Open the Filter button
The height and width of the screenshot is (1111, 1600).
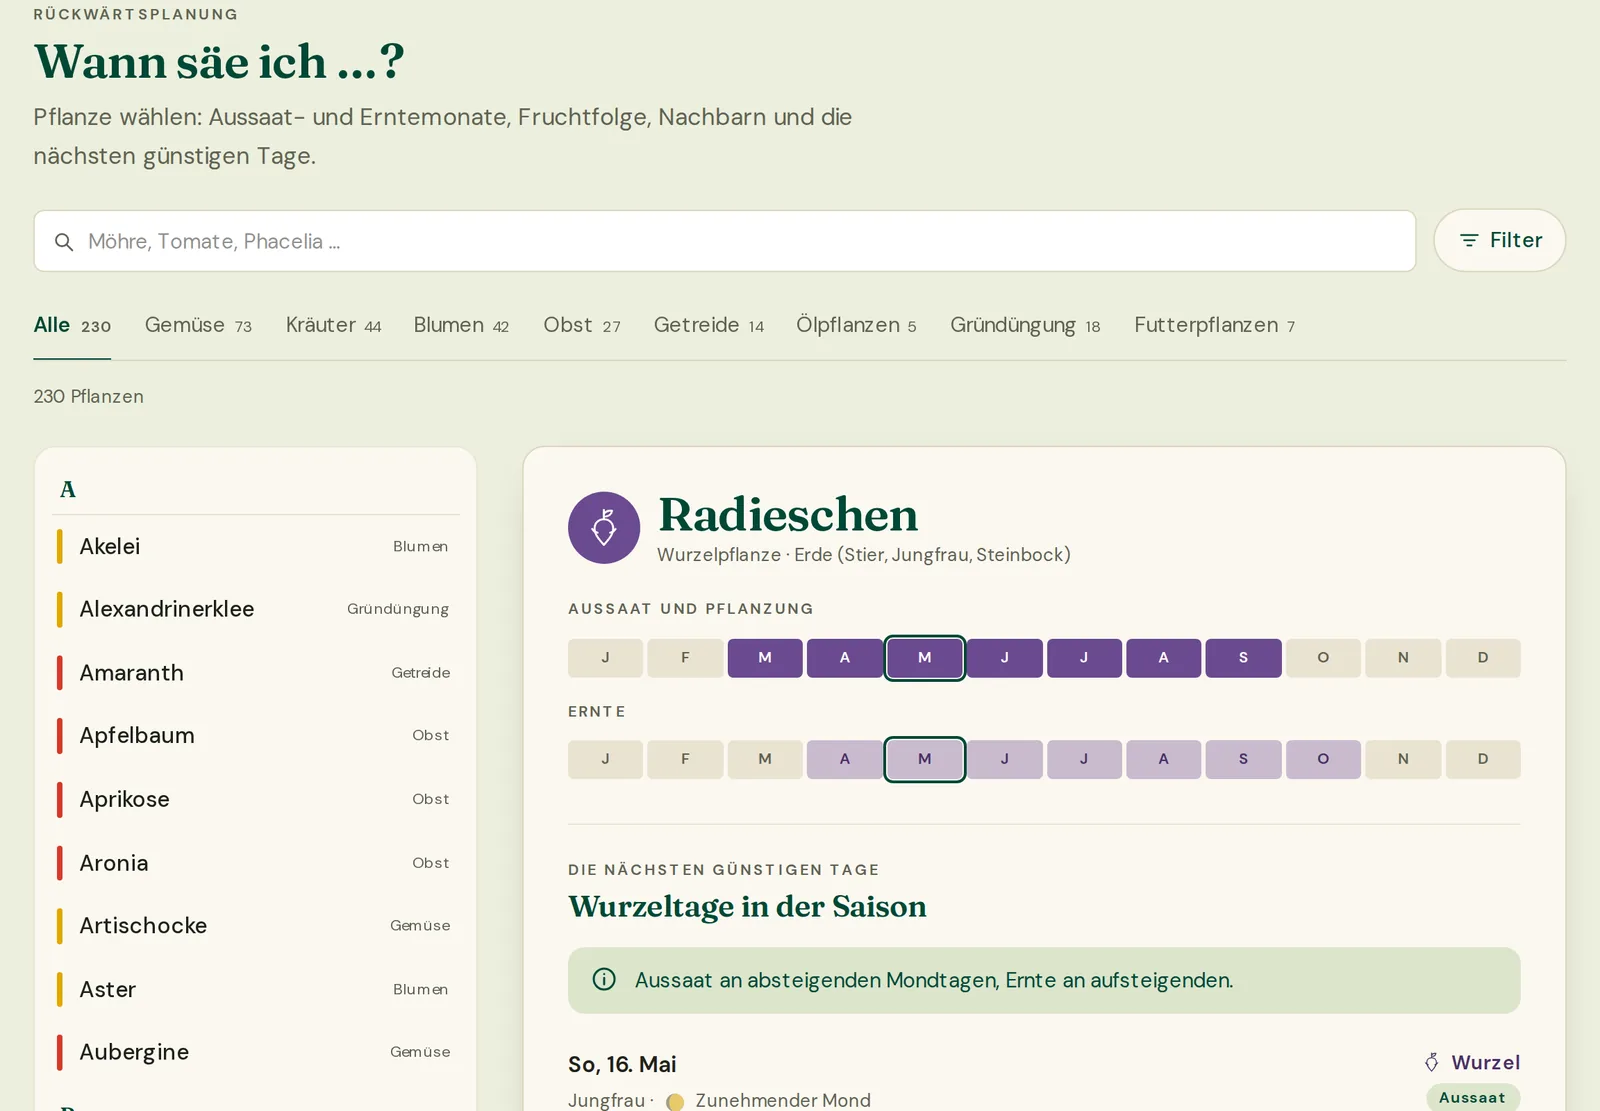[1499, 240]
